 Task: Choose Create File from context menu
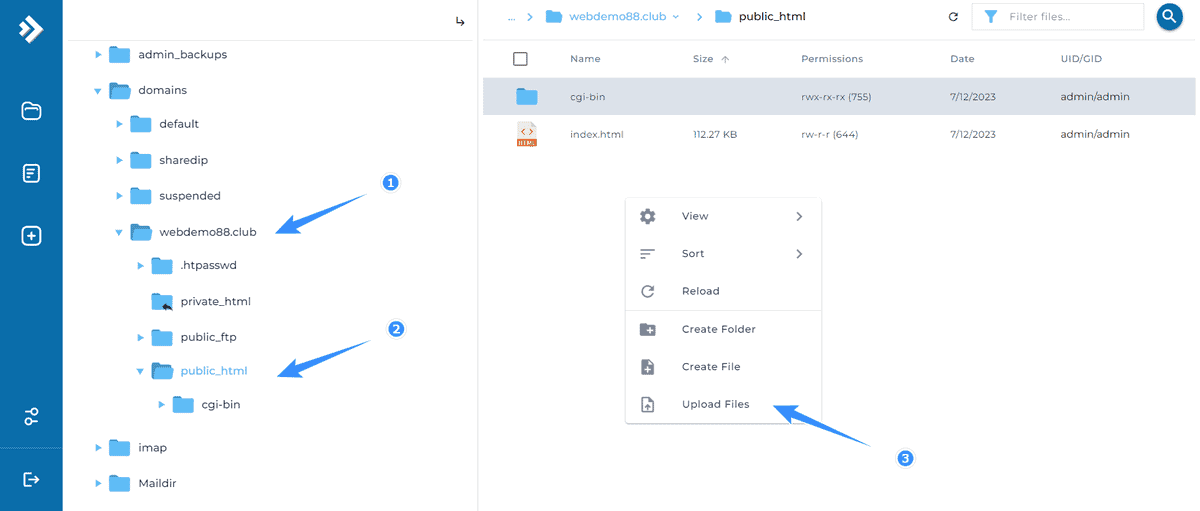coord(723,367)
